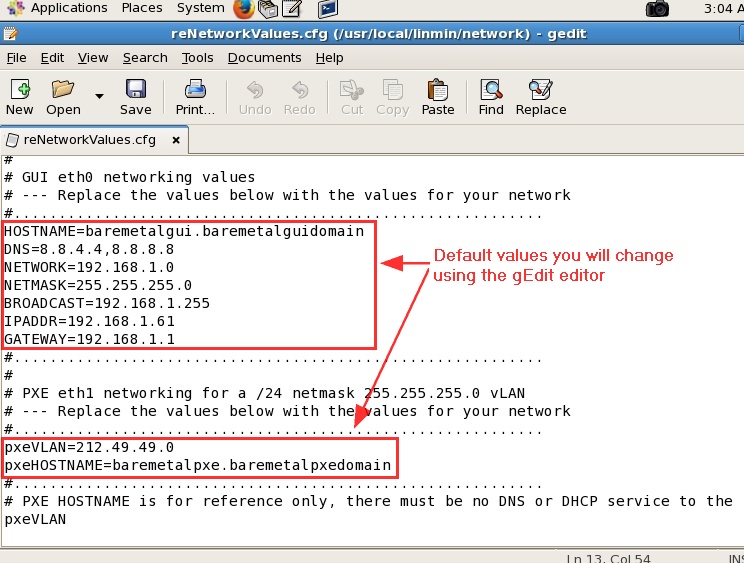Click the Copy toolbar icon
The image size is (744, 563).
point(392,97)
